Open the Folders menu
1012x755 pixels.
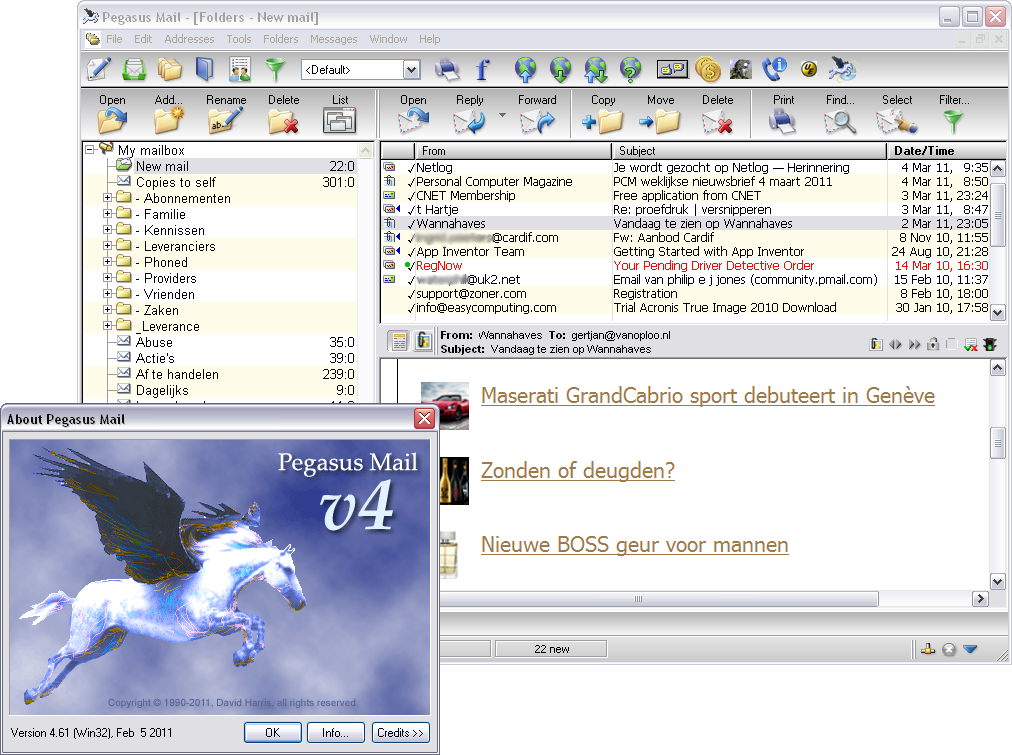281,39
